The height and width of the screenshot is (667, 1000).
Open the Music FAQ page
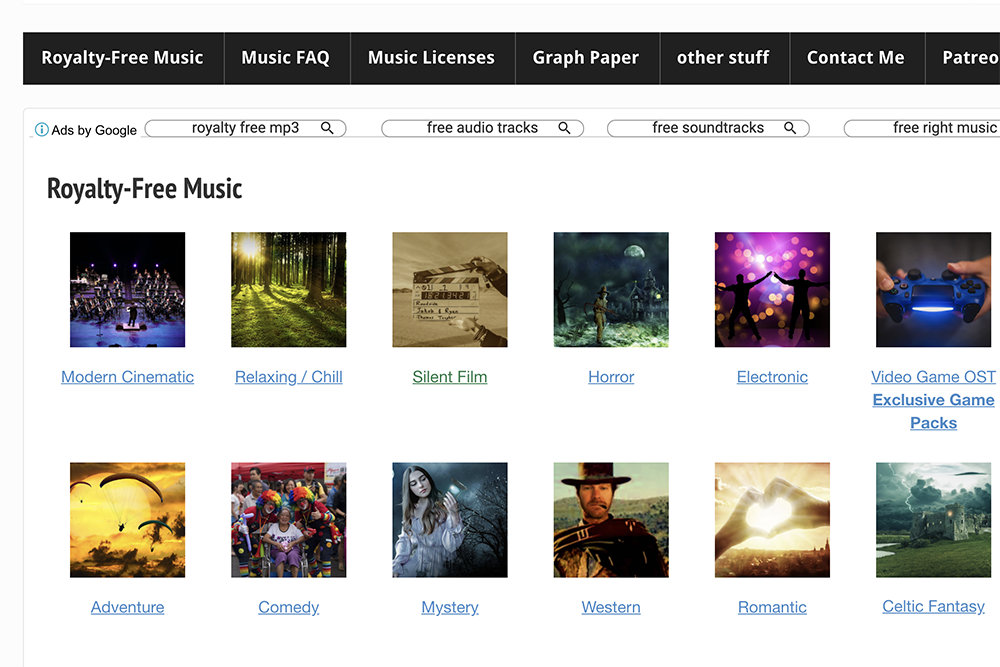click(286, 58)
